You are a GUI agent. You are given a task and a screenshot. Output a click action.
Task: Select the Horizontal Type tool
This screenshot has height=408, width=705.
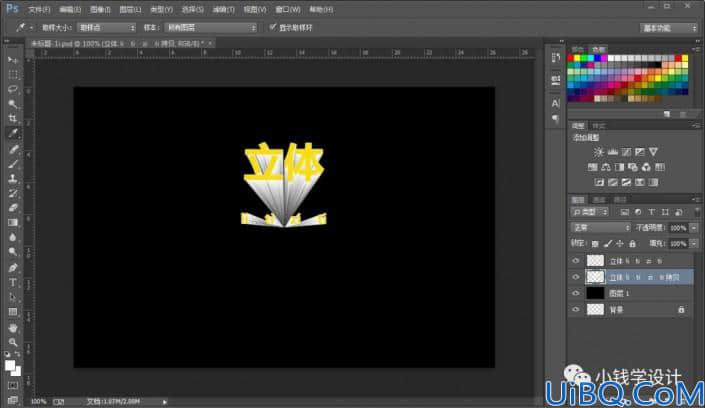click(13, 282)
